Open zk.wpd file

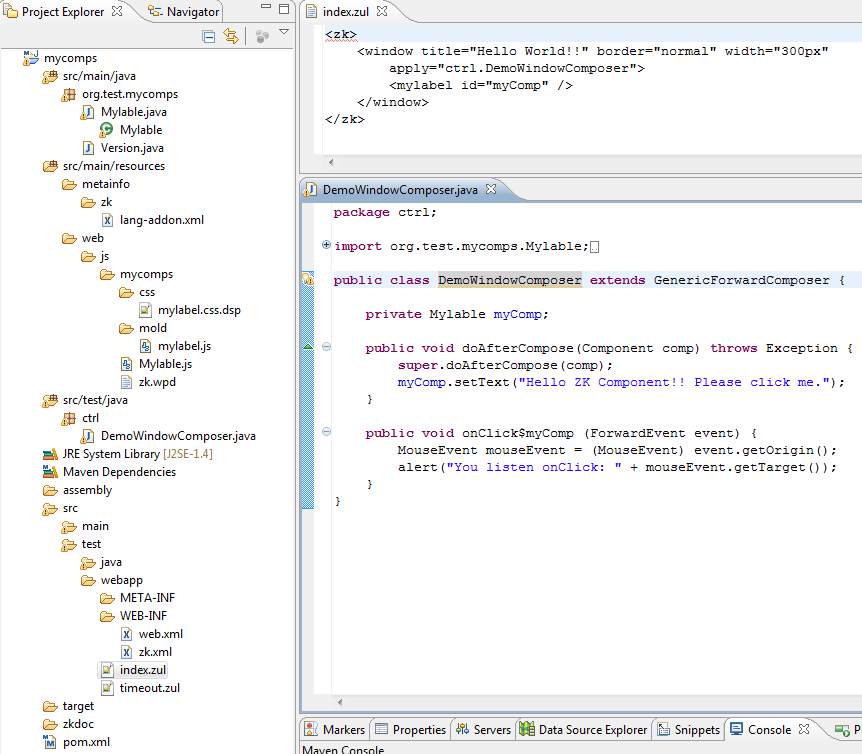pos(157,382)
